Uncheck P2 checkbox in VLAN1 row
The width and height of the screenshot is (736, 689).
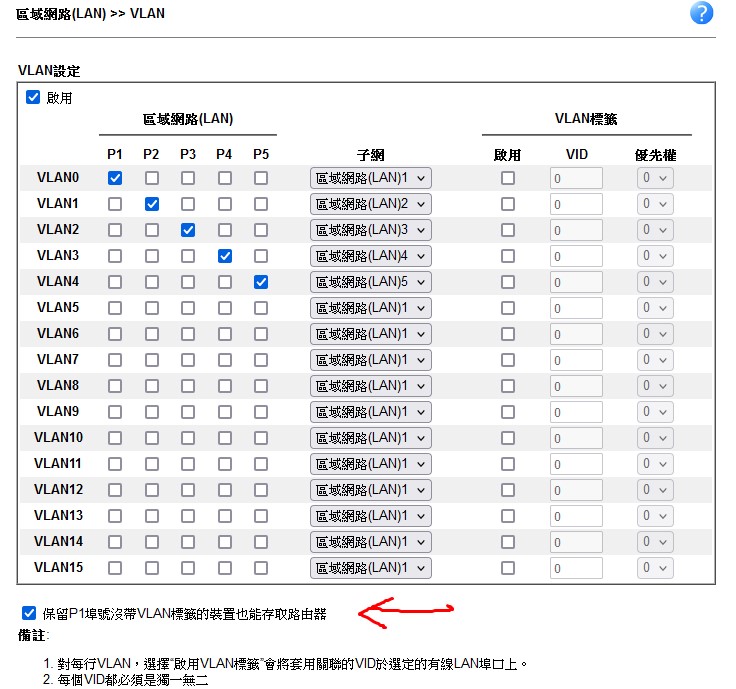(152, 204)
